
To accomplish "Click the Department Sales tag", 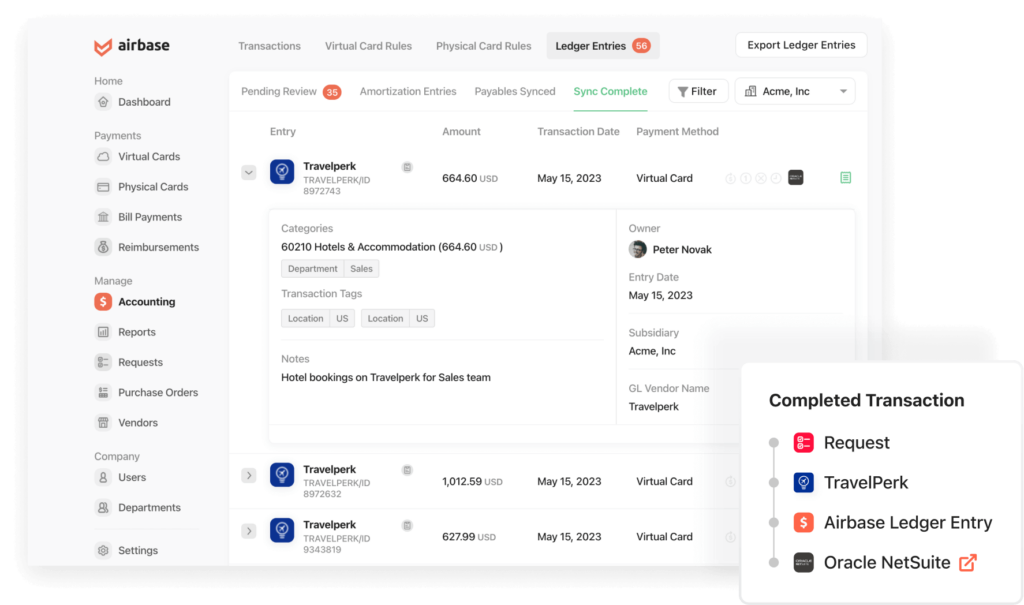I will tap(330, 269).
